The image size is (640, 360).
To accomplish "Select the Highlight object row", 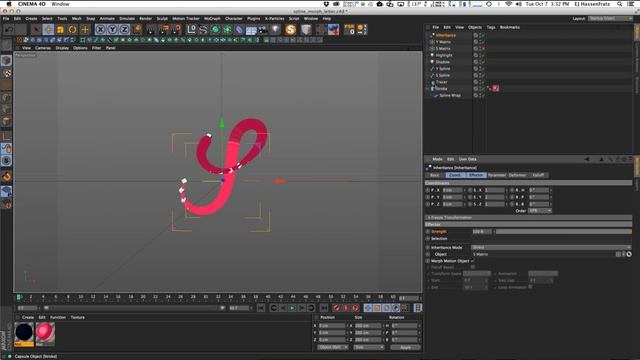I will [x=444, y=56].
